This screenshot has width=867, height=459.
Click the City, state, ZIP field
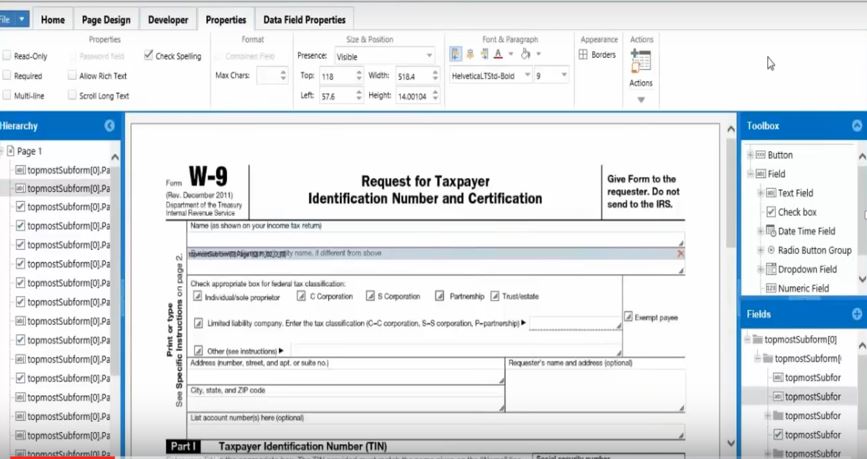point(346,403)
